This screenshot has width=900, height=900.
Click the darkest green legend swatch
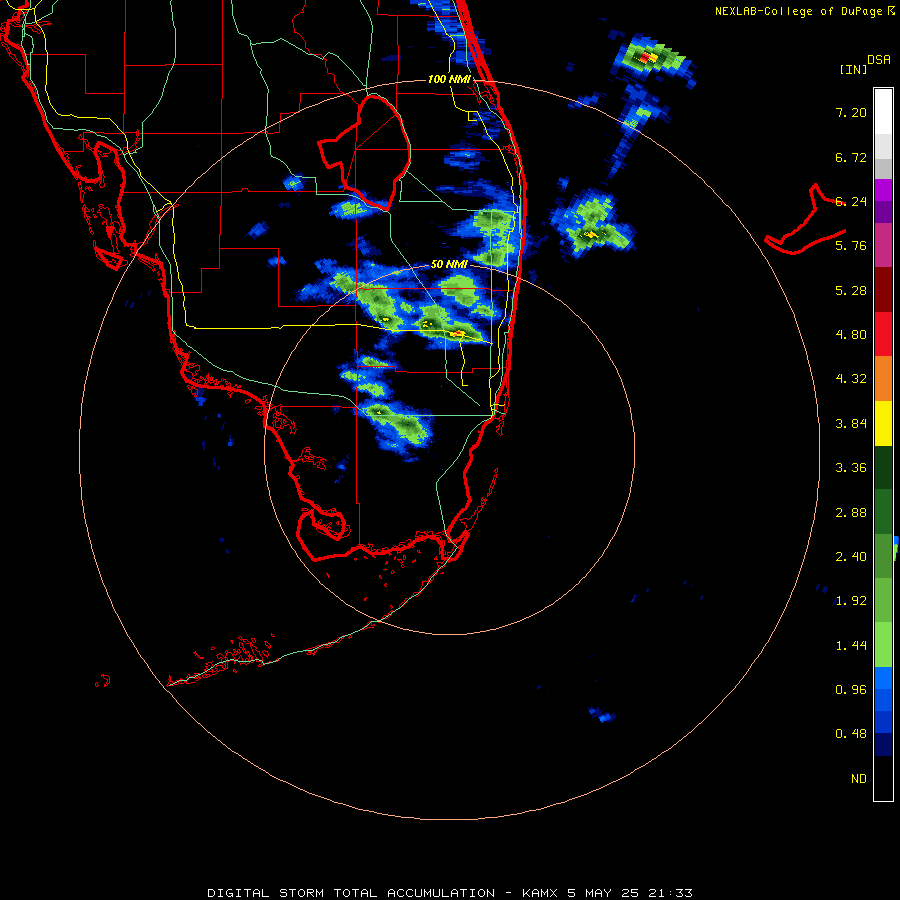(x=883, y=467)
